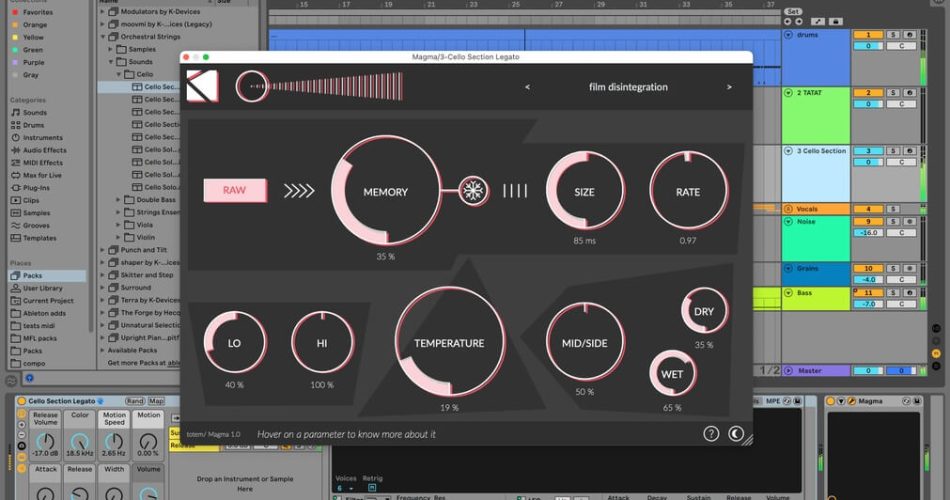
Task: Click hot-swap icon beside Cello Section Legato
Action: (x=101, y=401)
